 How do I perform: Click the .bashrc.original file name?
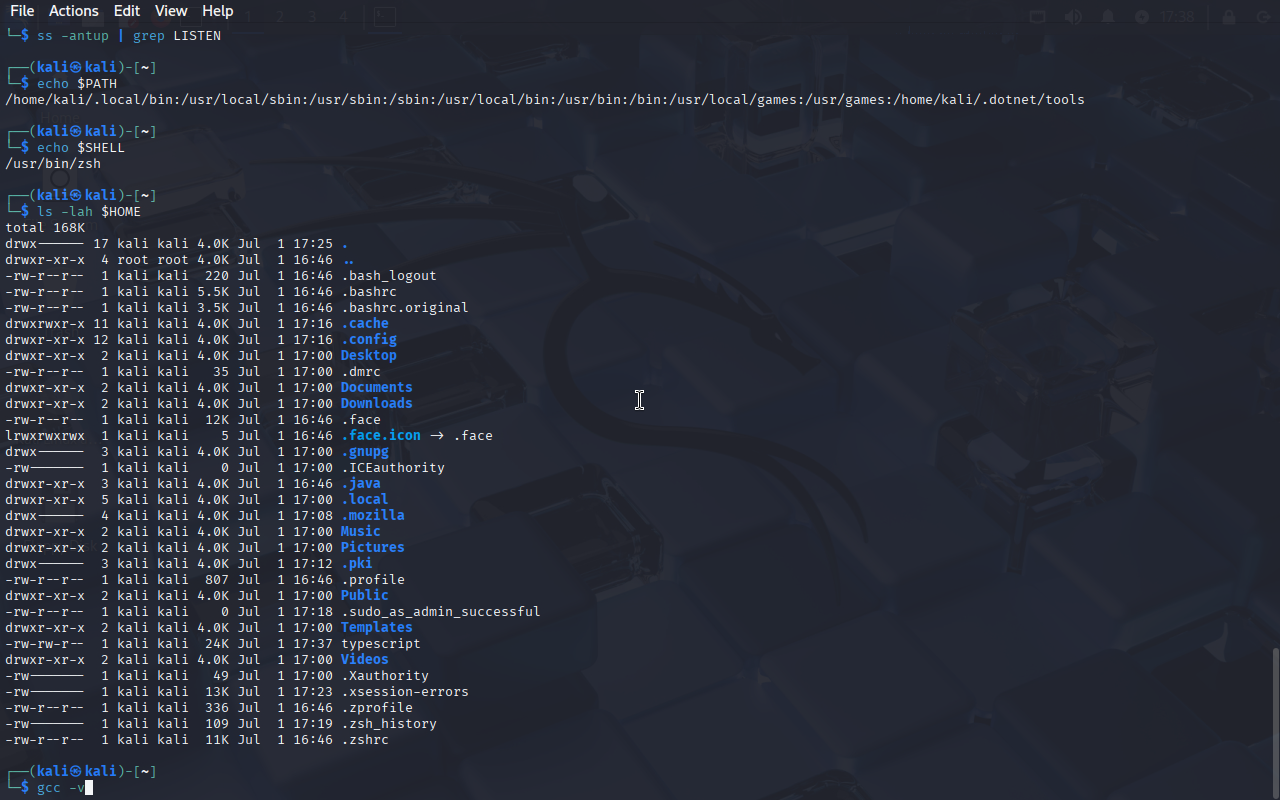[405, 308]
